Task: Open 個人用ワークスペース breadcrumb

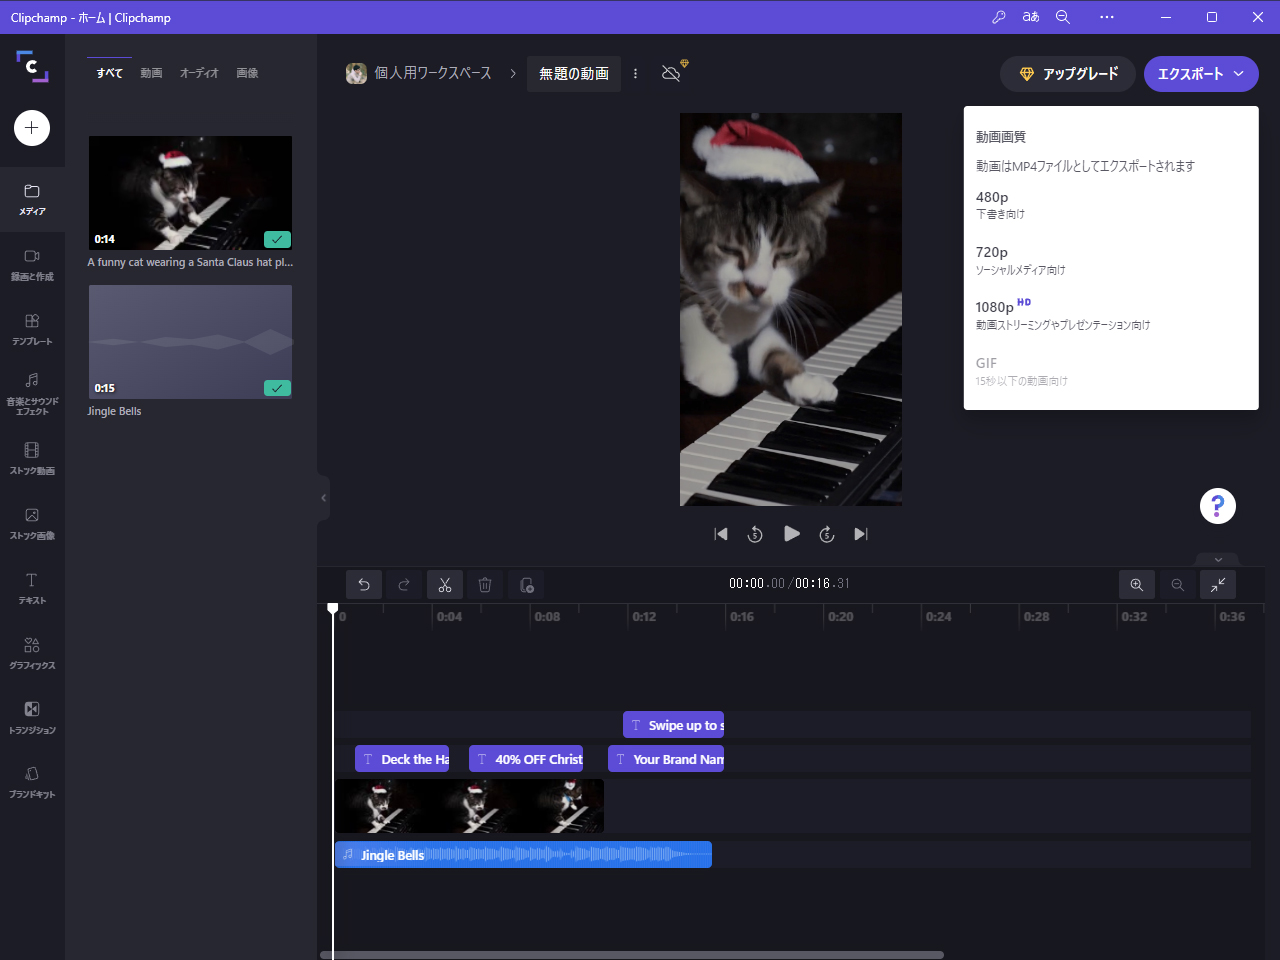Action: pyautogui.click(x=419, y=73)
